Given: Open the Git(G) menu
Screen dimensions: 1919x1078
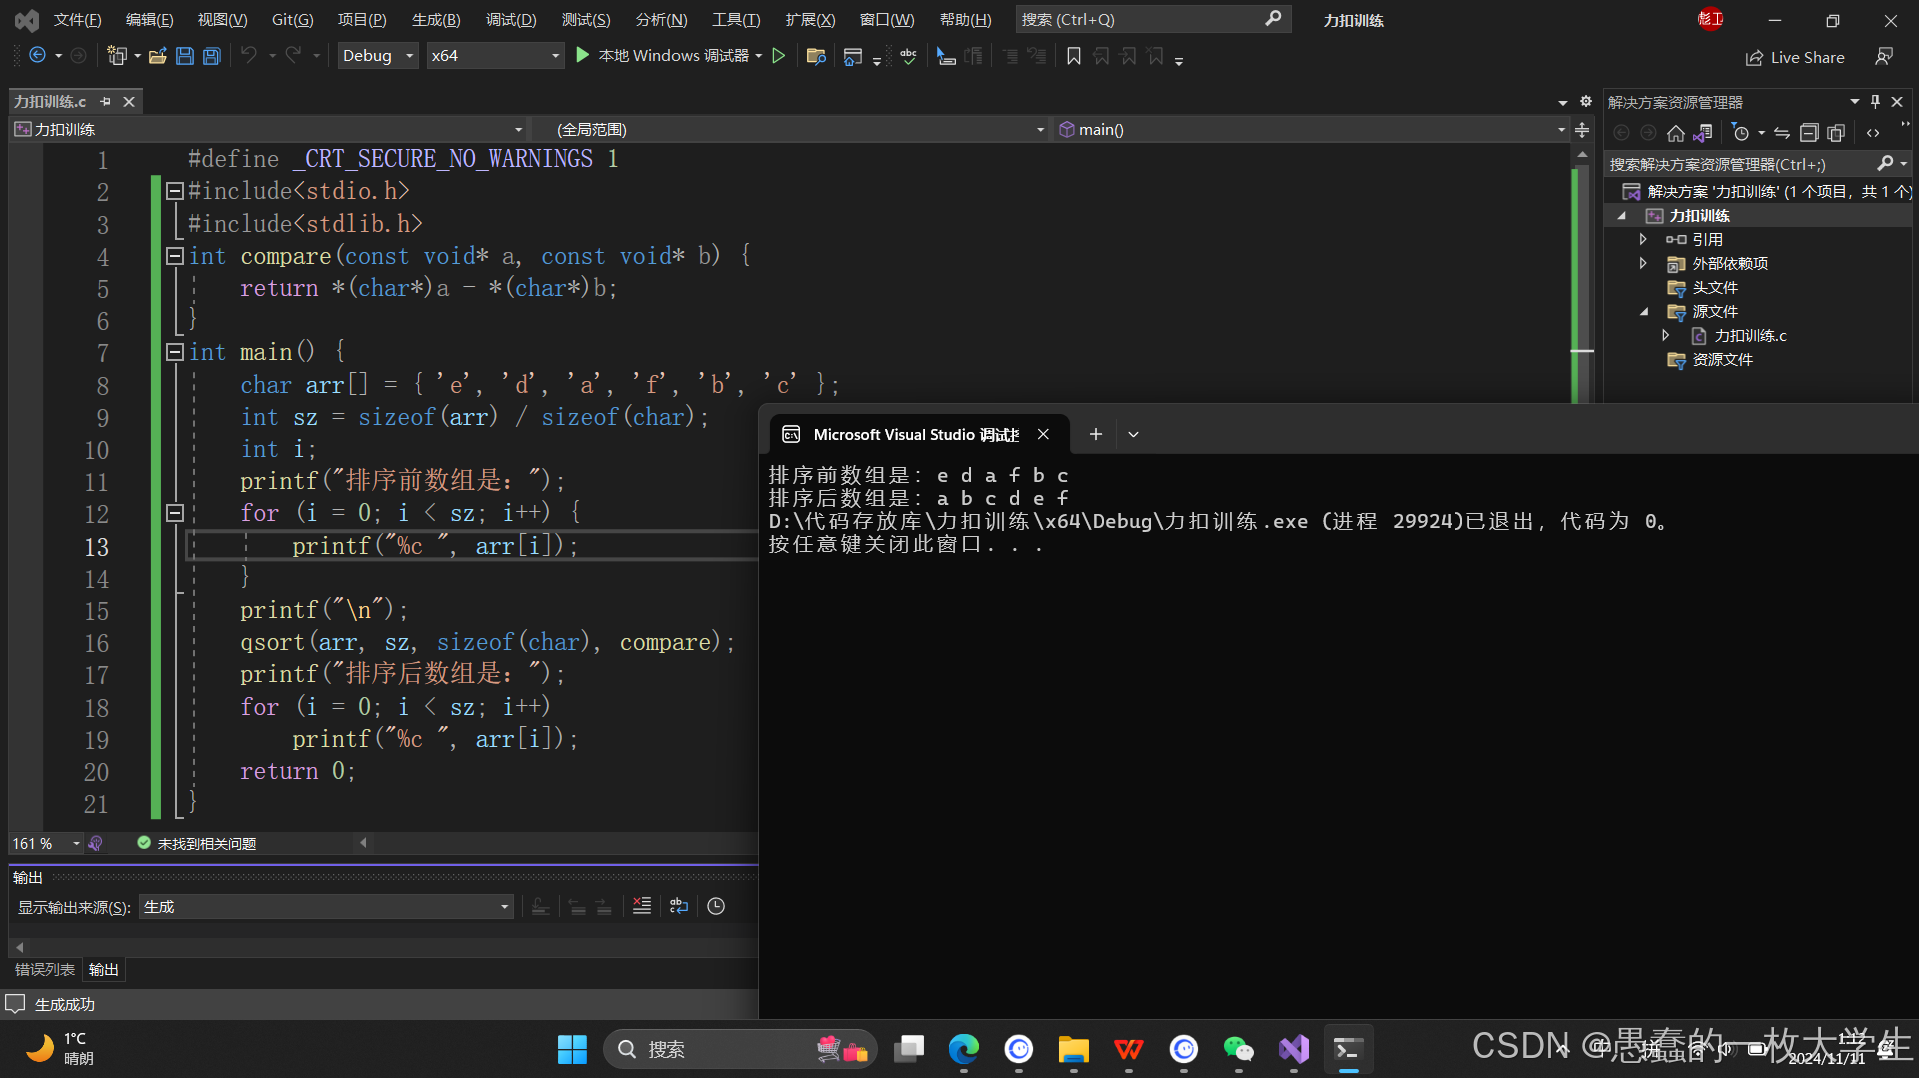Looking at the screenshot, I should tap(292, 19).
